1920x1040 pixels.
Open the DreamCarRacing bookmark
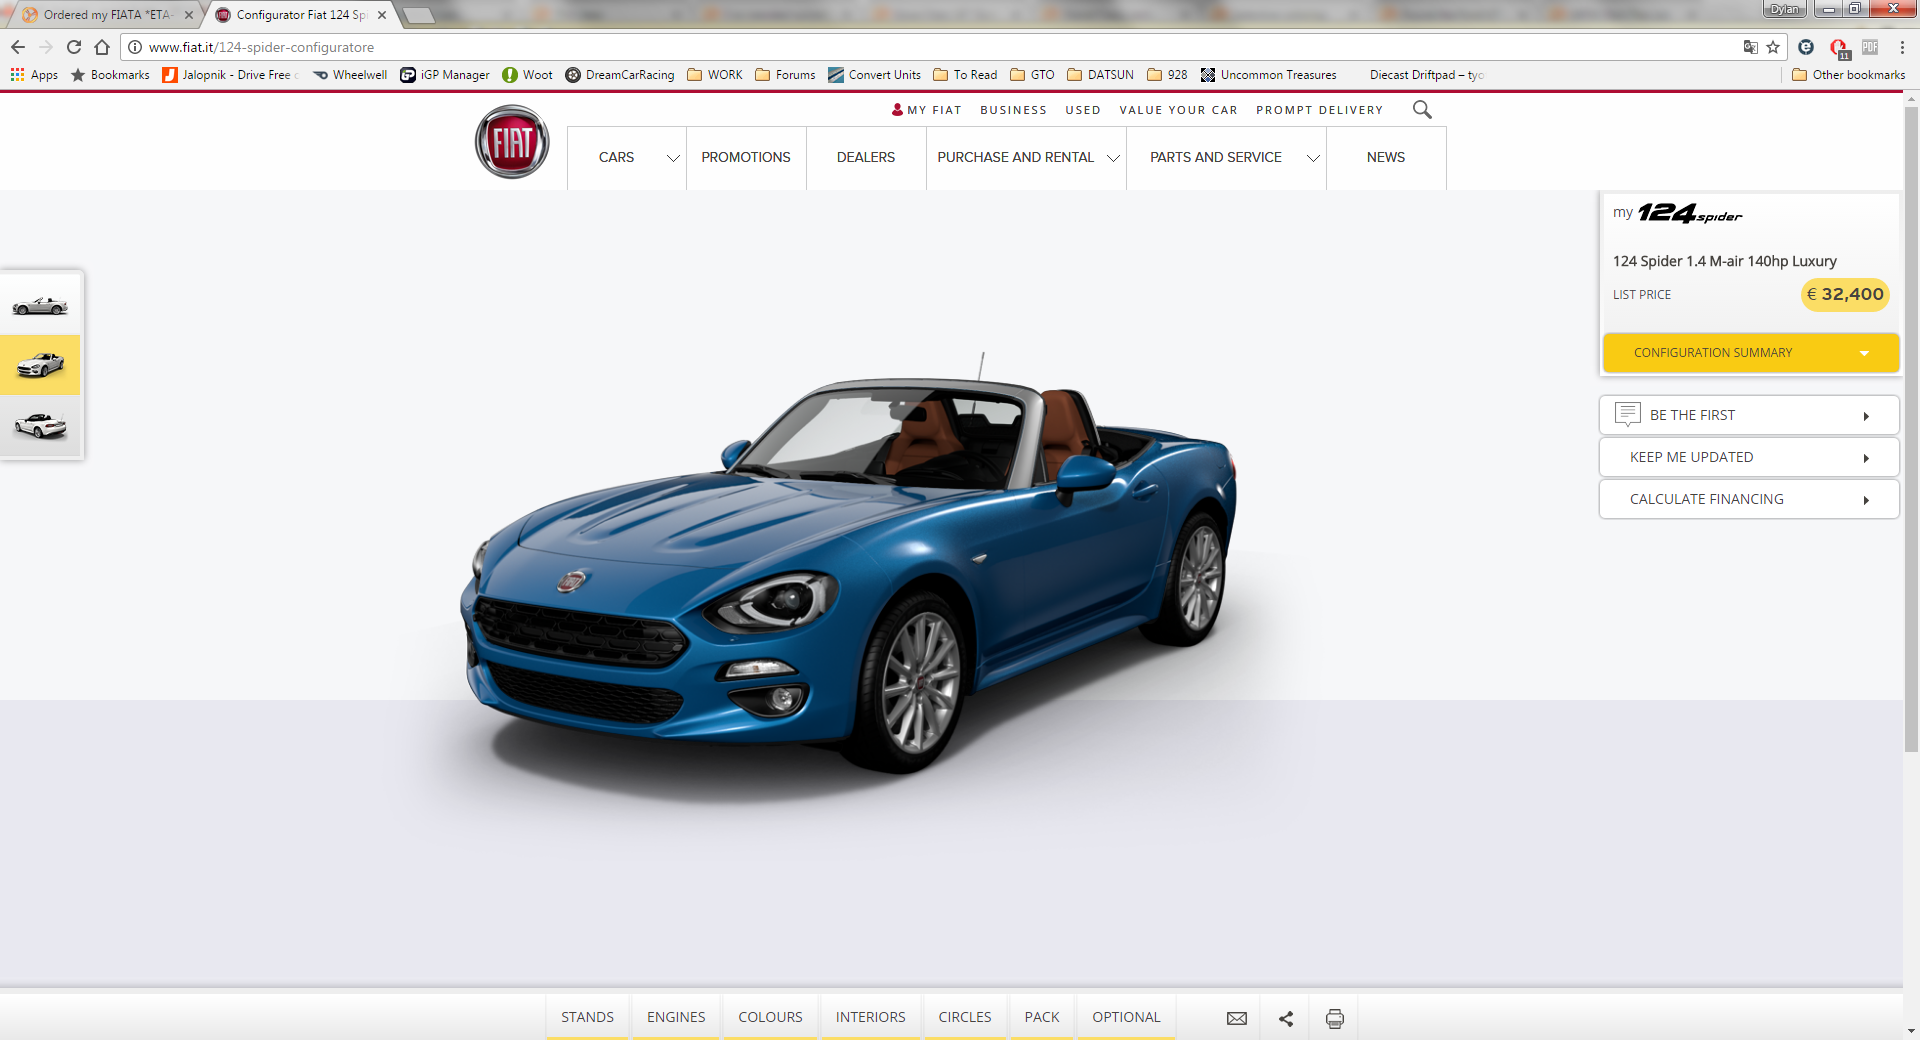point(620,75)
